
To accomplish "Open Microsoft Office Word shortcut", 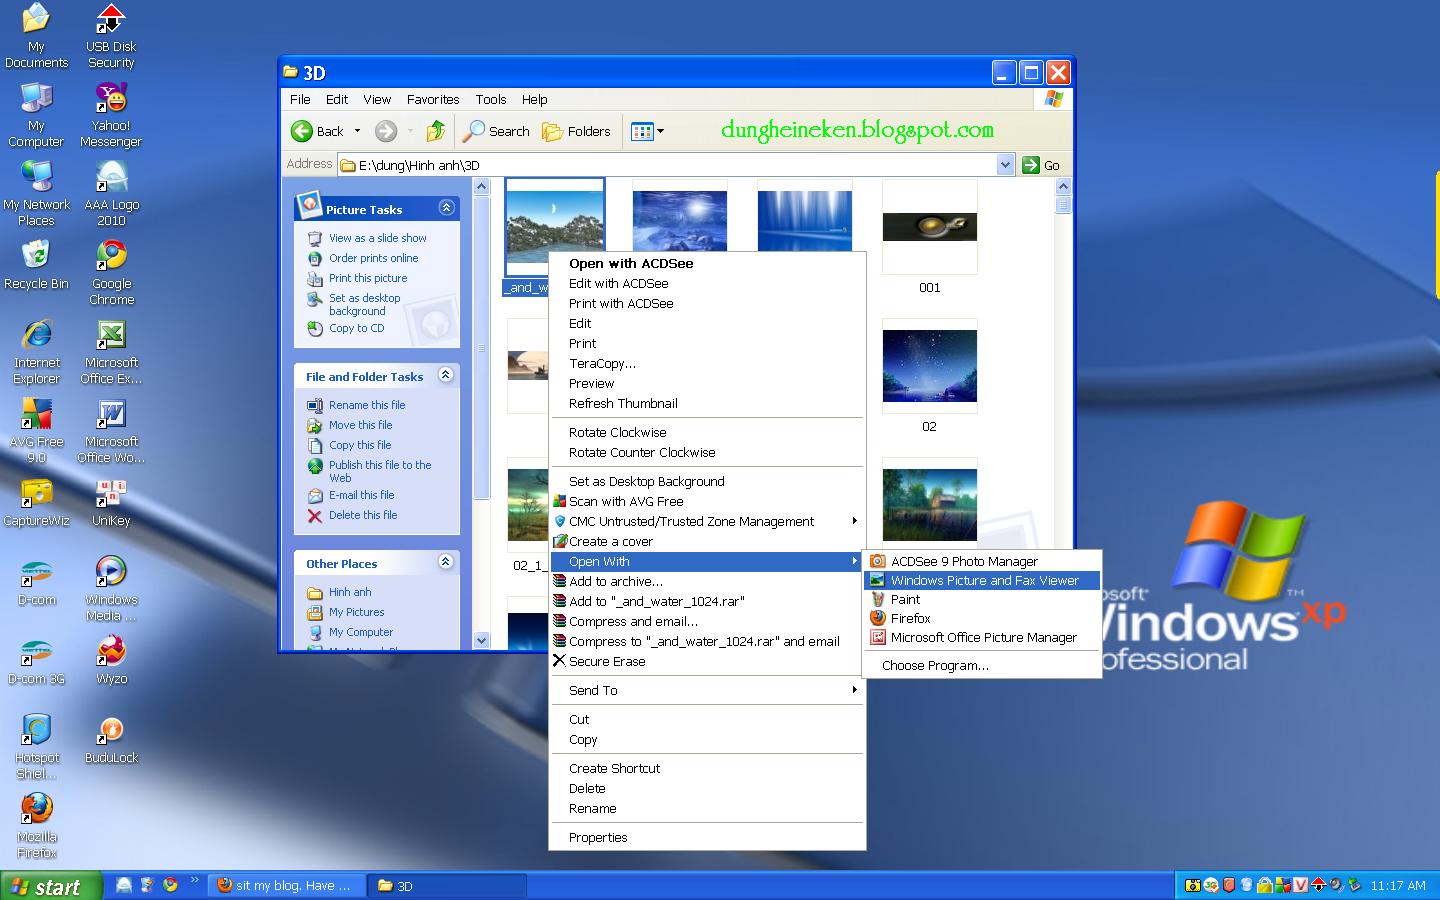I will click(111, 431).
